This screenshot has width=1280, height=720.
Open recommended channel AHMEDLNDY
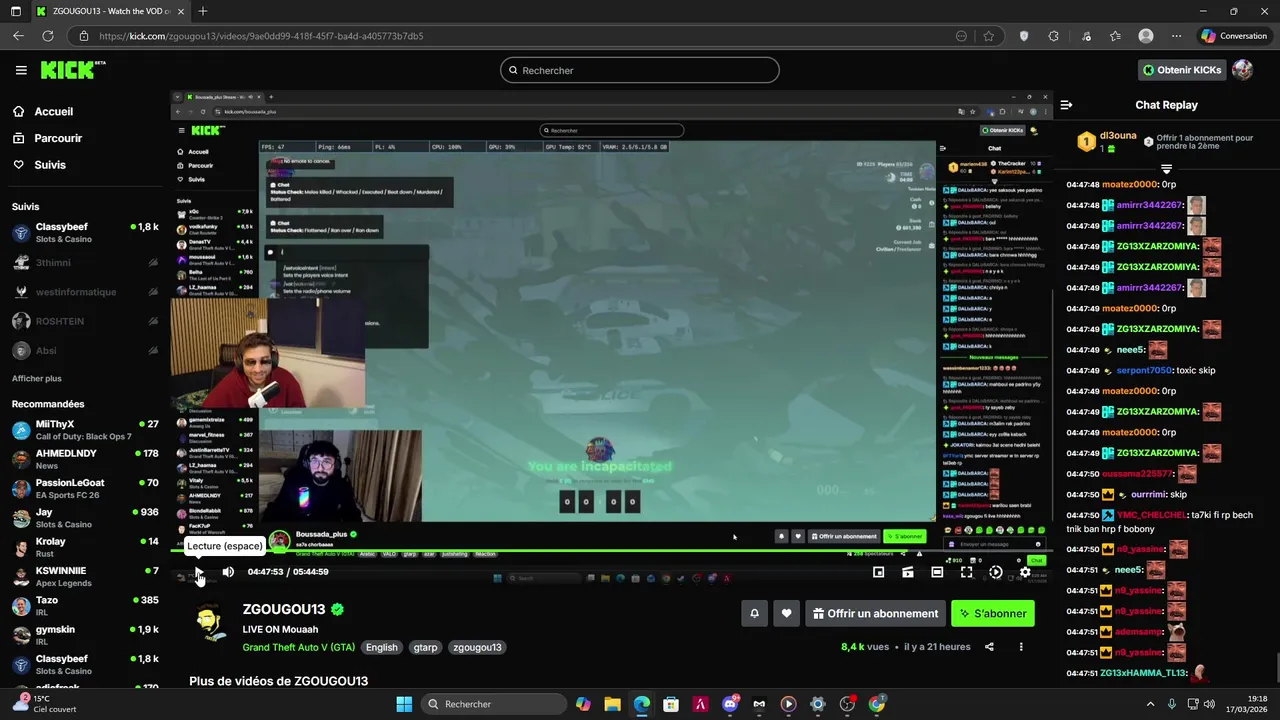[x=85, y=459]
